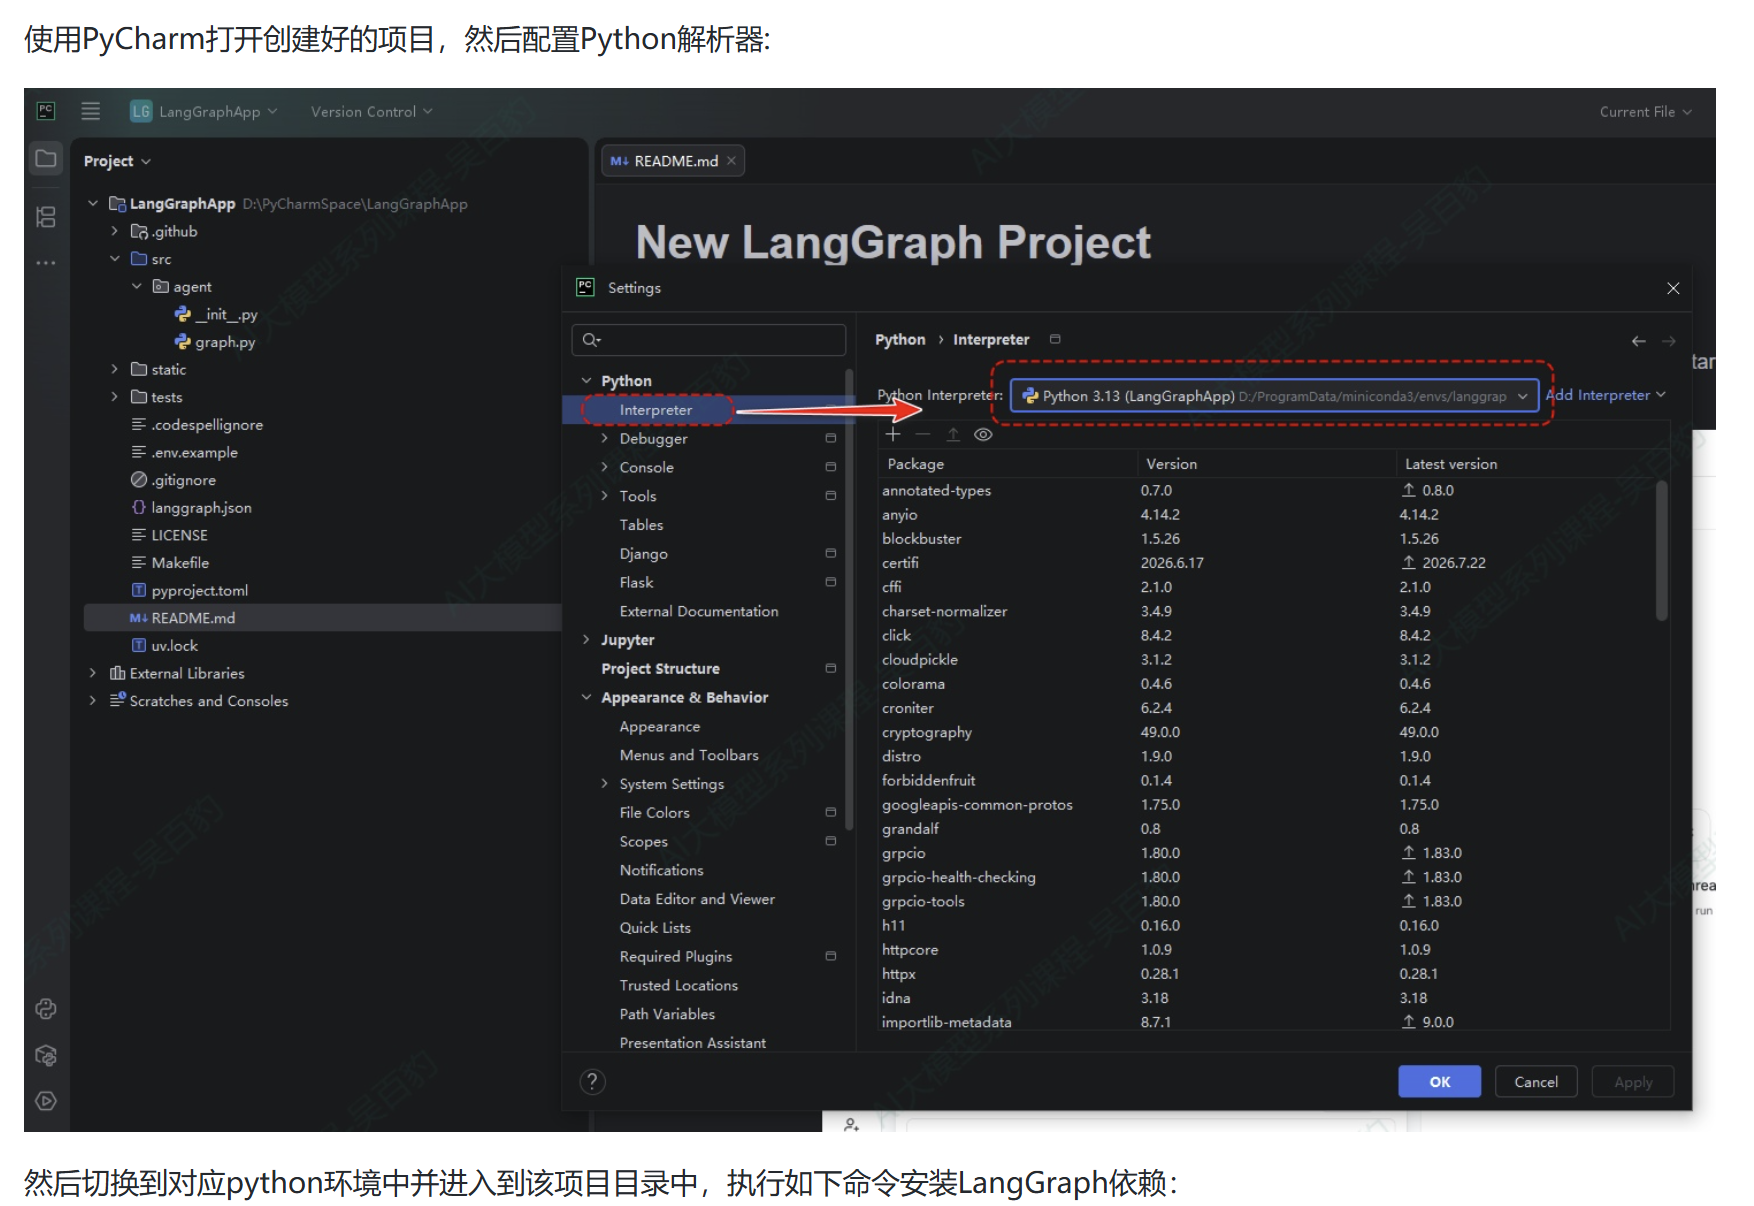Open the Structure tool window icon
Image resolution: width=1754 pixels, height=1206 pixels.
[46, 217]
